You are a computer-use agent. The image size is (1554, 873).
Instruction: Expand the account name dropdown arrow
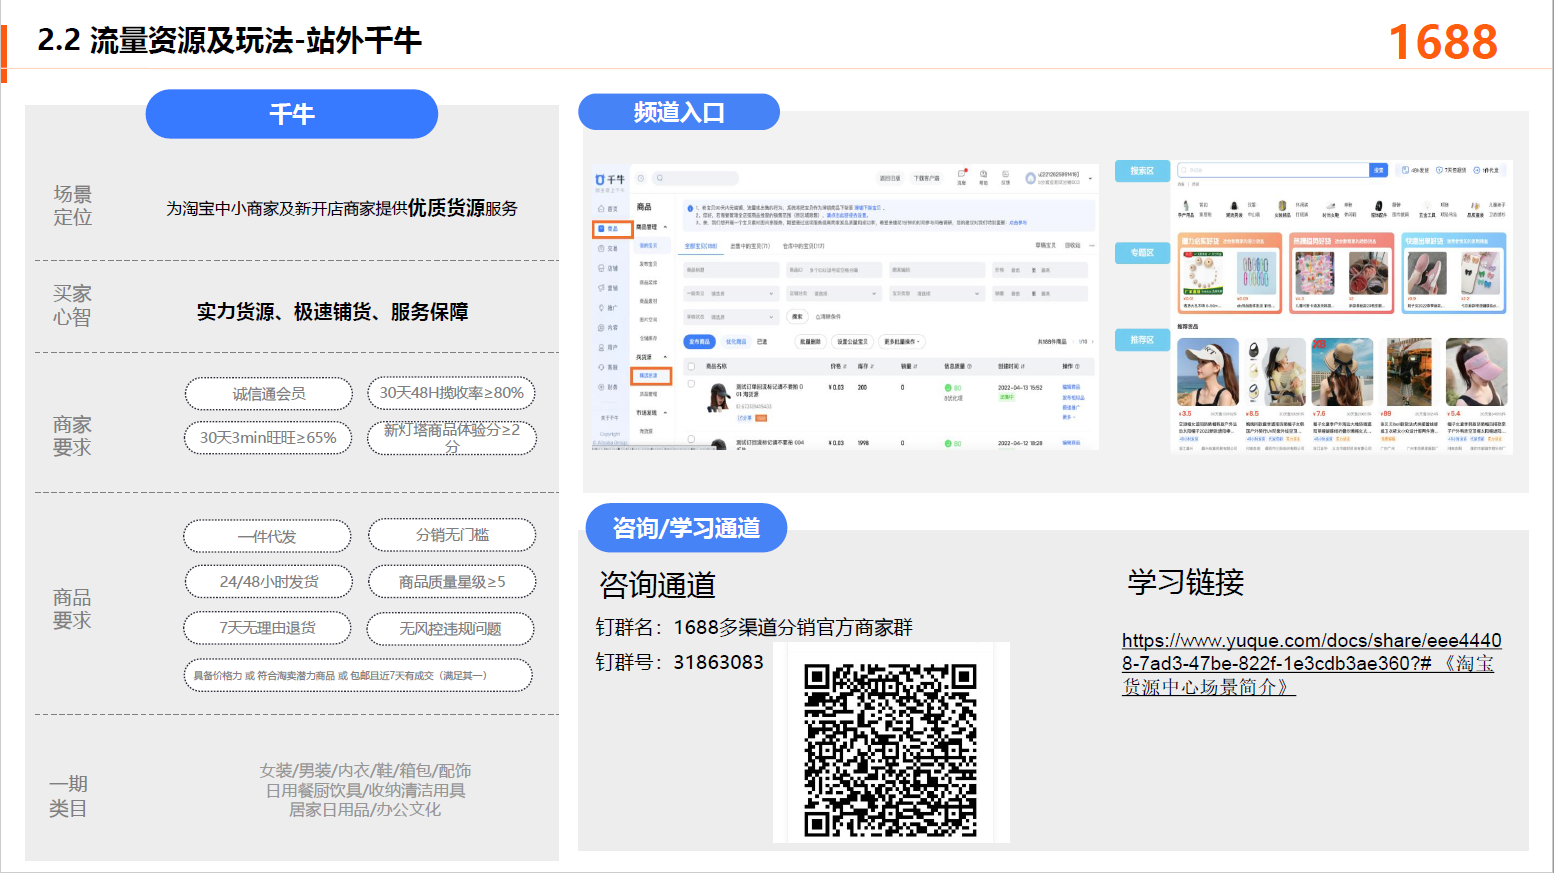[1090, 178]
